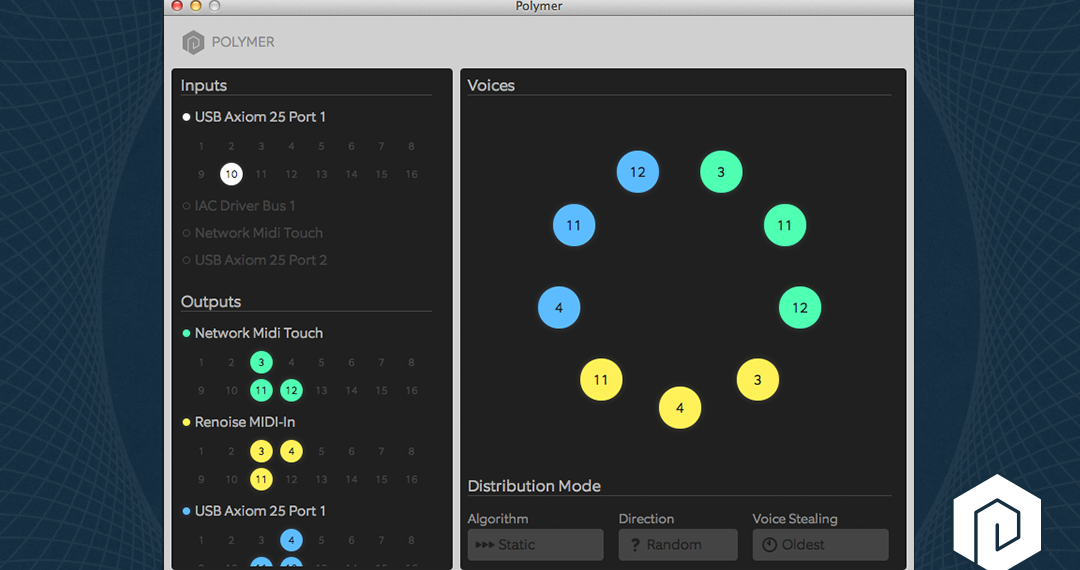The height and width of the screenshot is (570, 1080).
Task: Open the Voice Stealing Oldest dropdown
Action: [820, 545]
